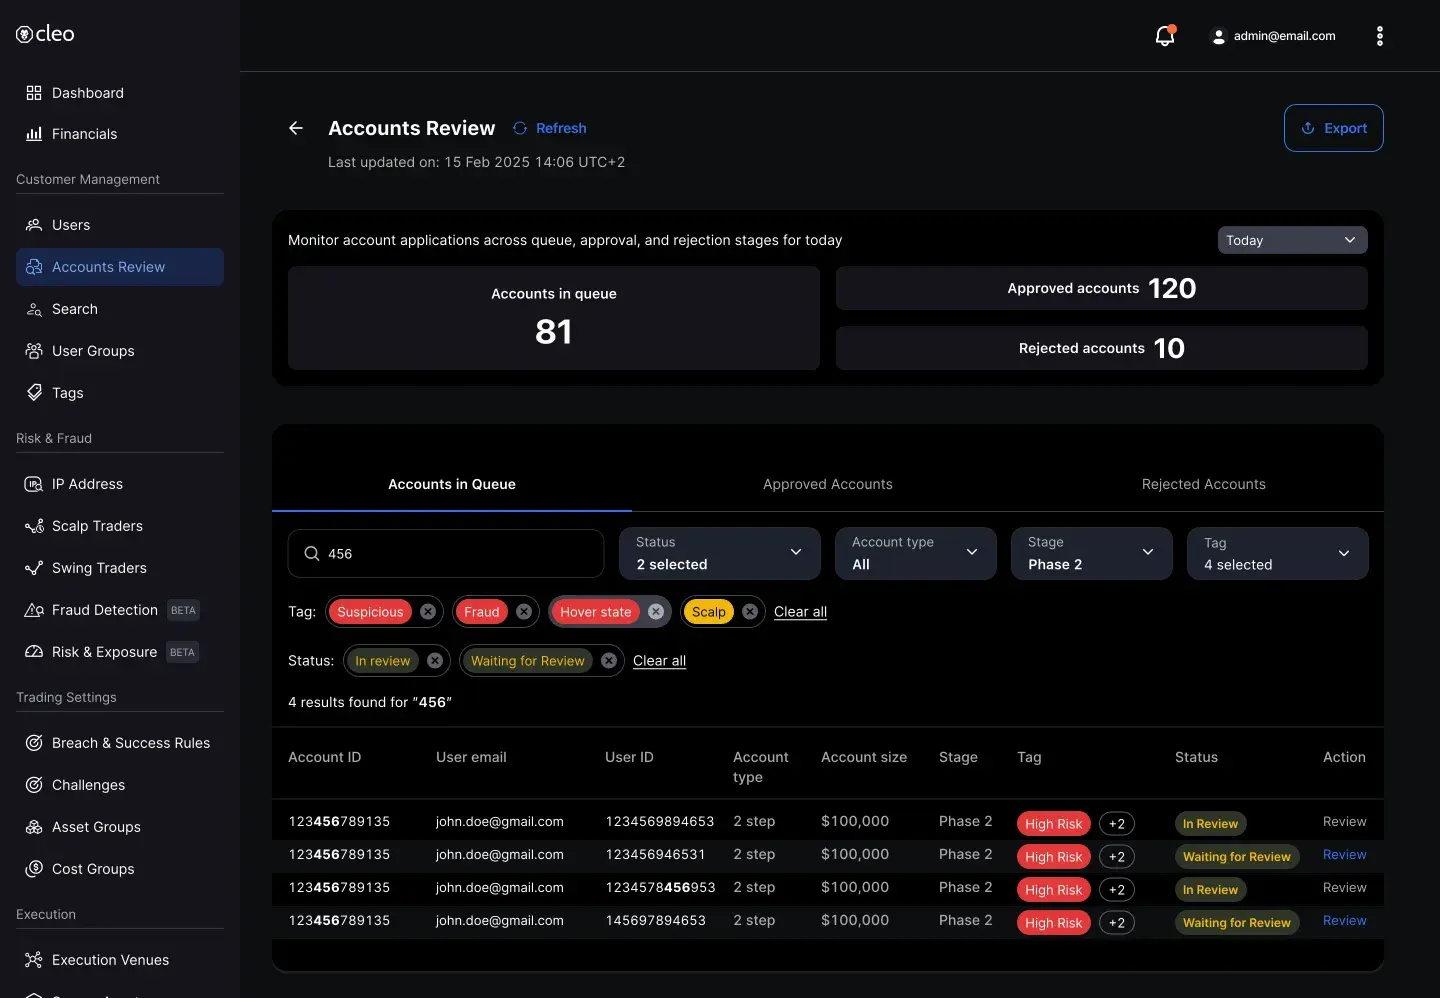This screenshot has width=1440, height=998.
Task: Switch to Approved Accounts tab
Action: click(x=828, y=484)
